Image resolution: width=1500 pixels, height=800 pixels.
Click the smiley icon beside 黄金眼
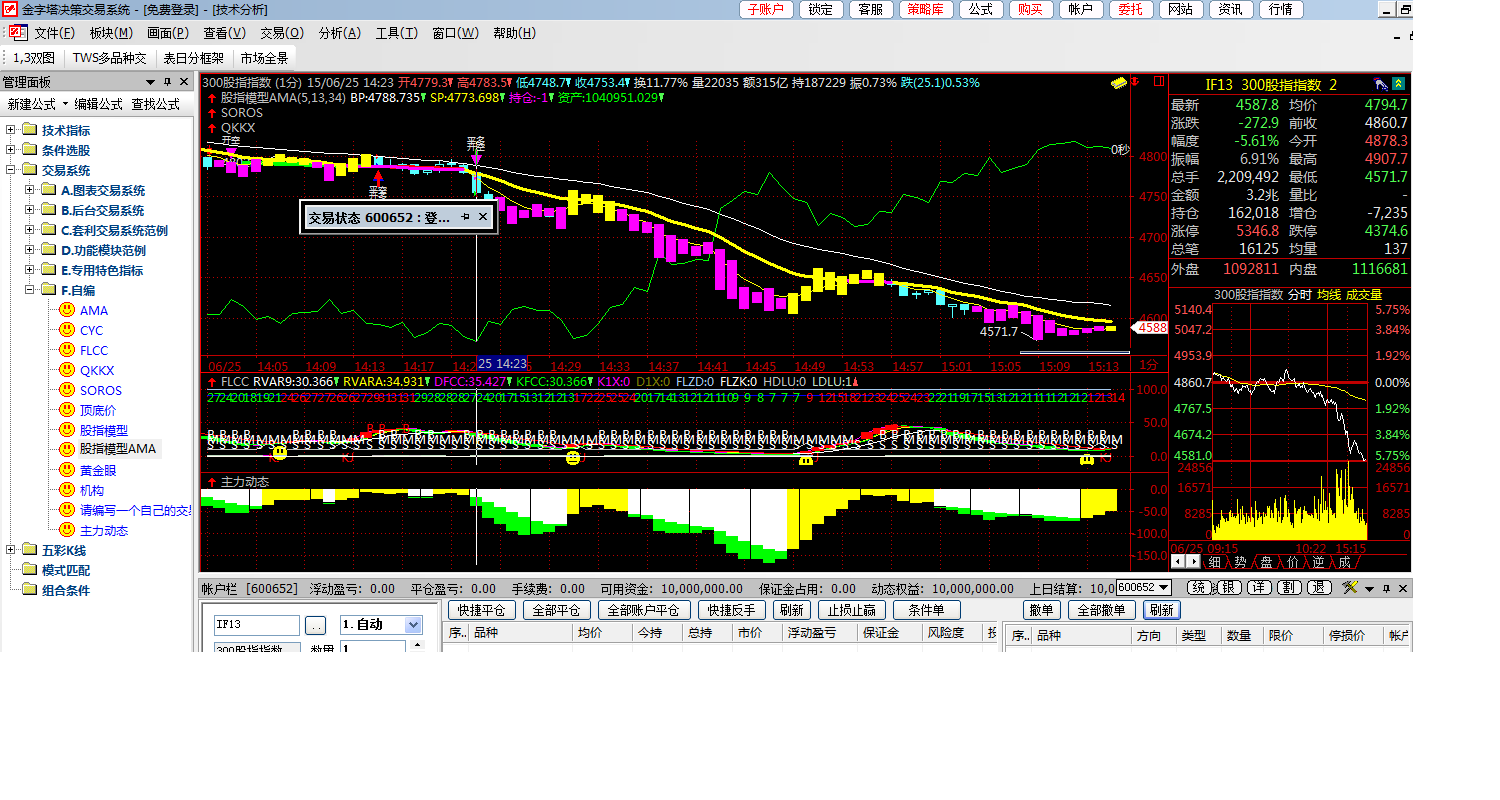pos(67,470)
